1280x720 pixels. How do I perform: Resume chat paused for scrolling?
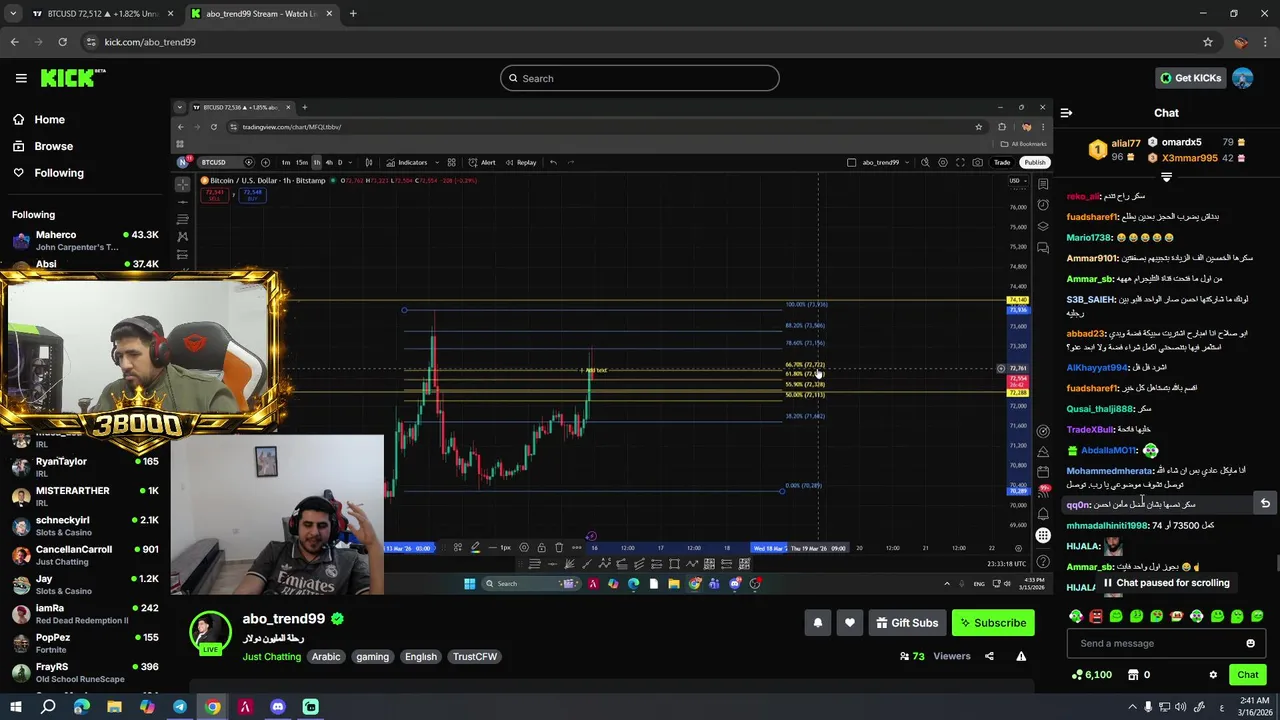tap(1166, 583)
